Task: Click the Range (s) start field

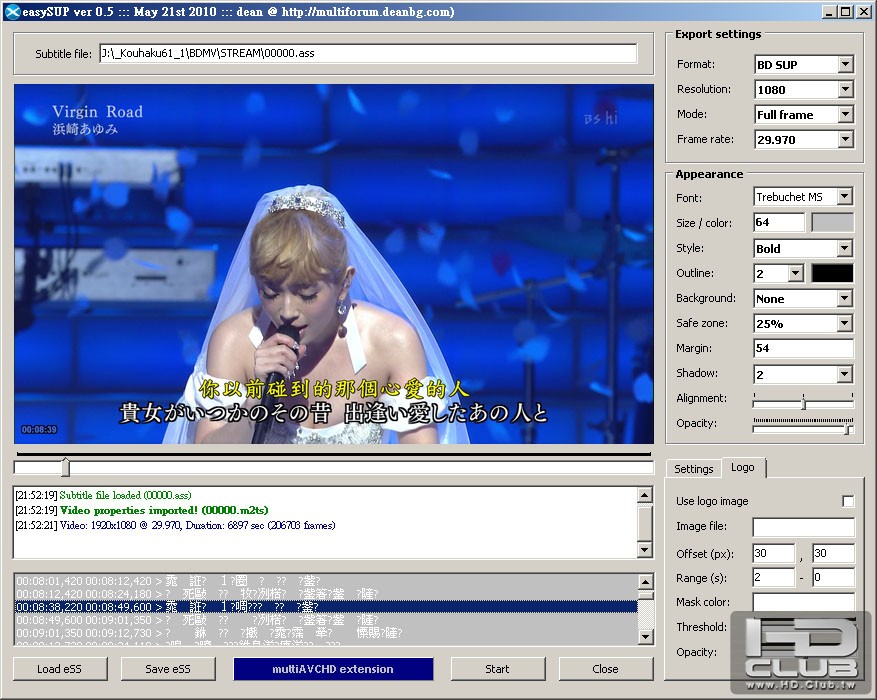Action: pos(774,577)
